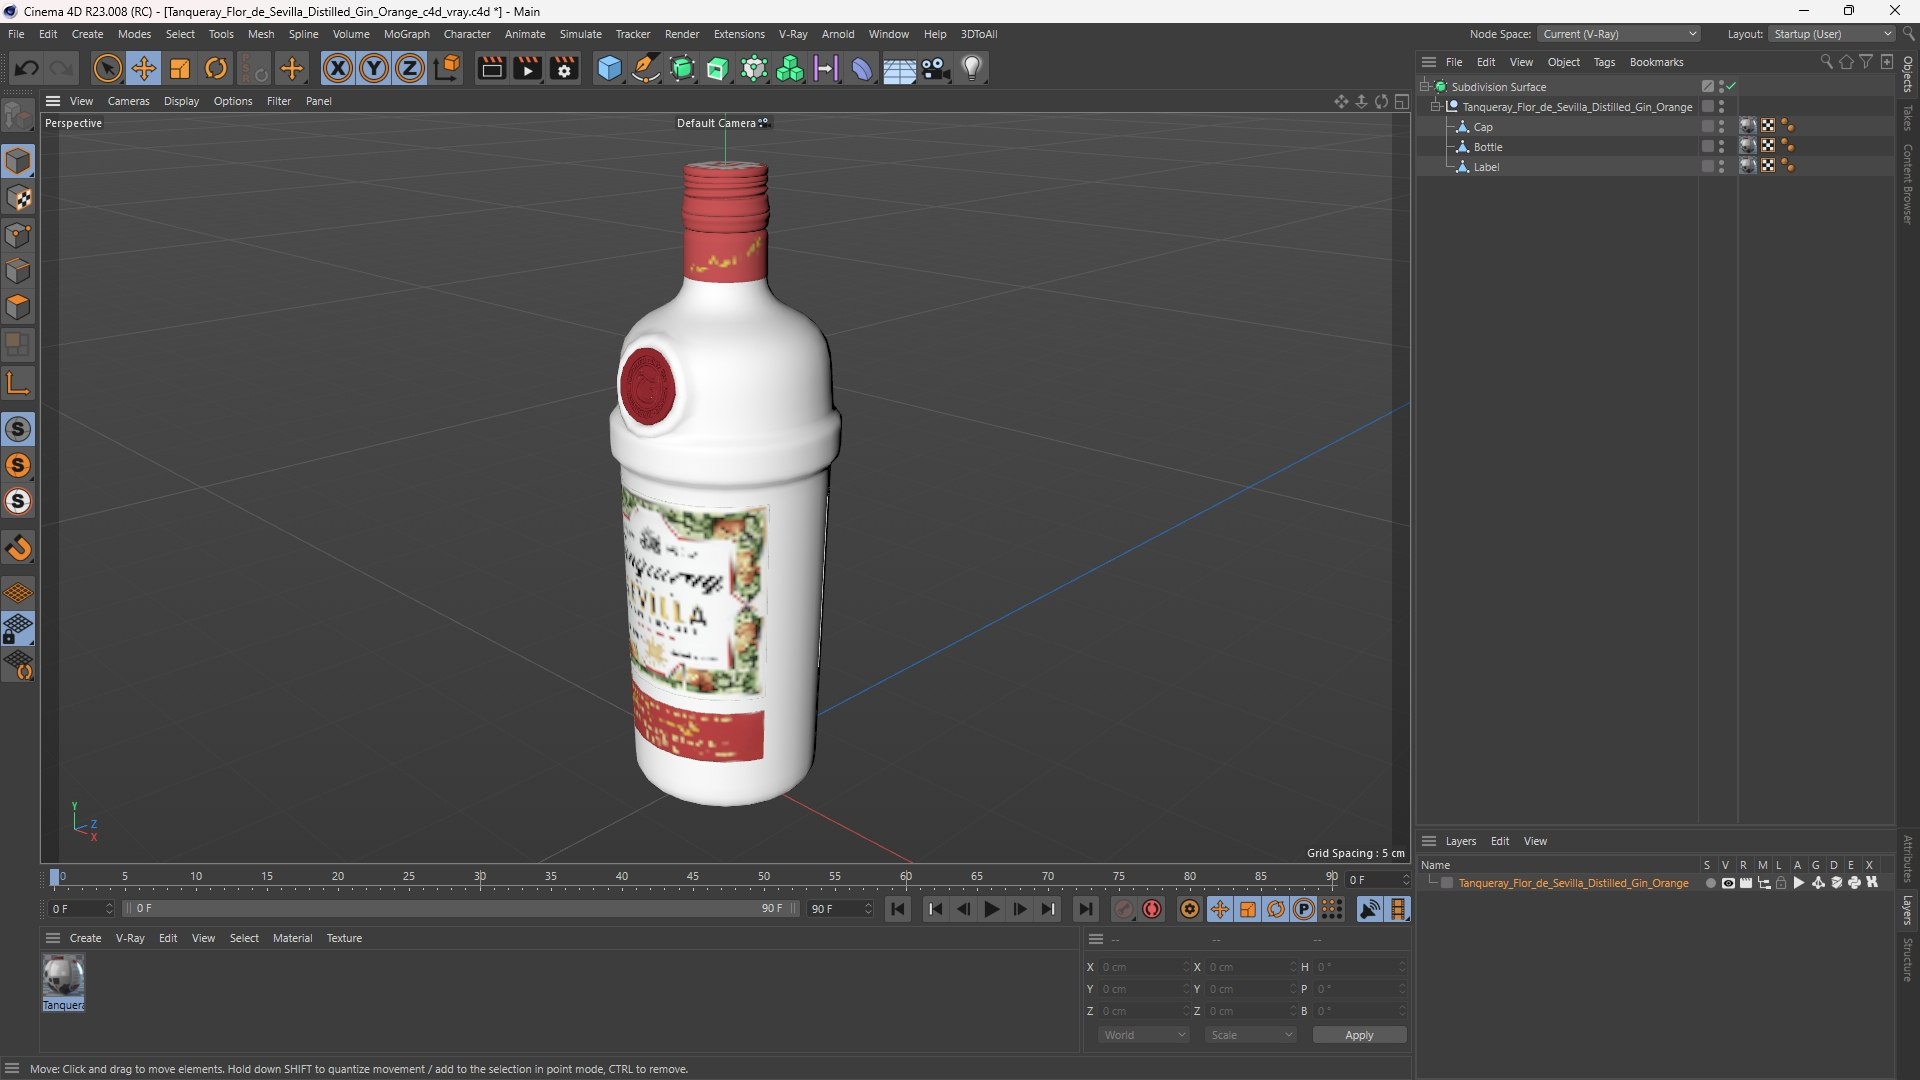Image resolution: width=1920 pixels, height=1080 pixels.
Task: Open the V-Ray menu in menu bar
Action: [793, 34]
